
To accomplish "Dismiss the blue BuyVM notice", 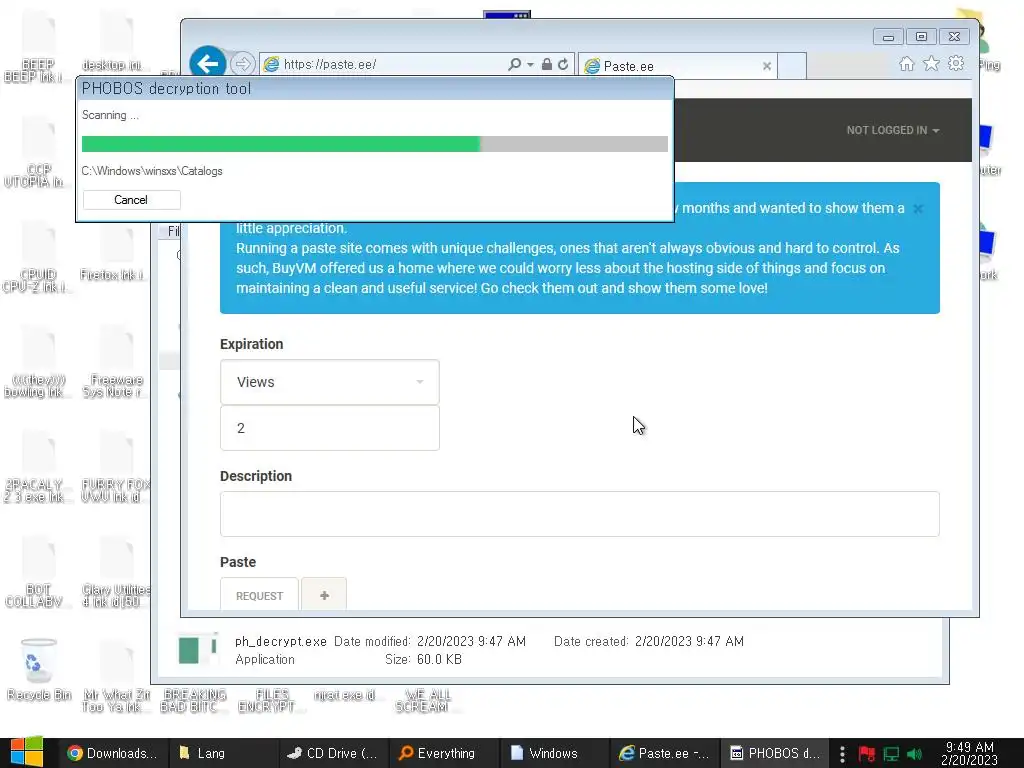I will [x=918, y=209].
